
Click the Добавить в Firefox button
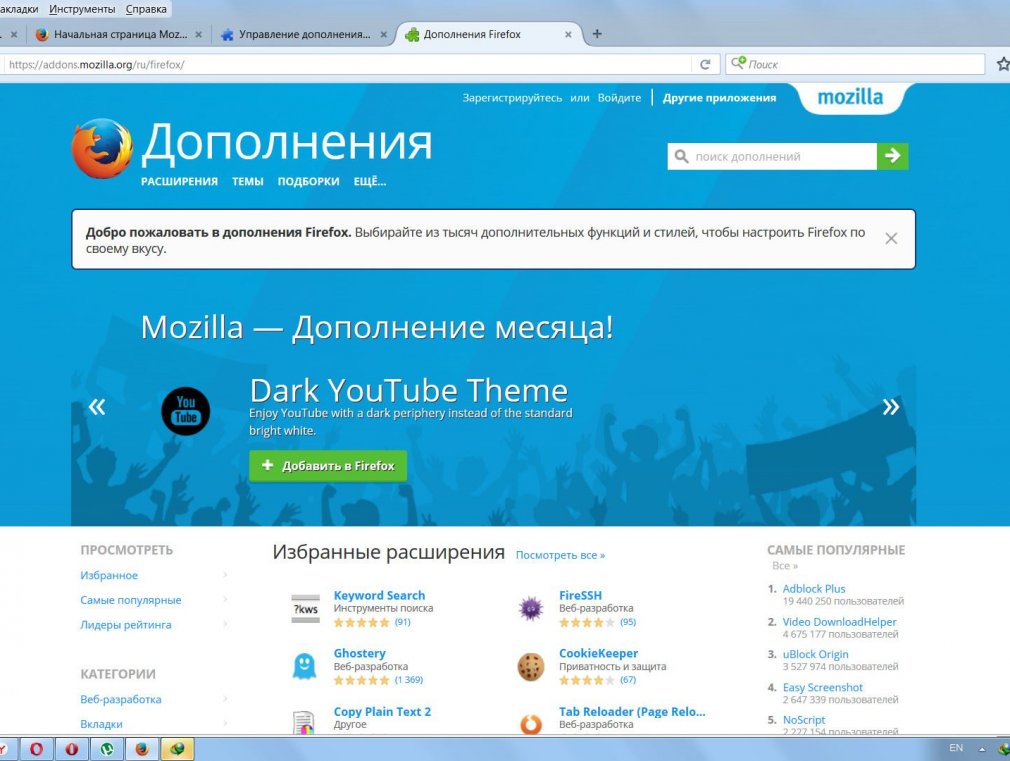pyautogui.click(x=328, y=465)
